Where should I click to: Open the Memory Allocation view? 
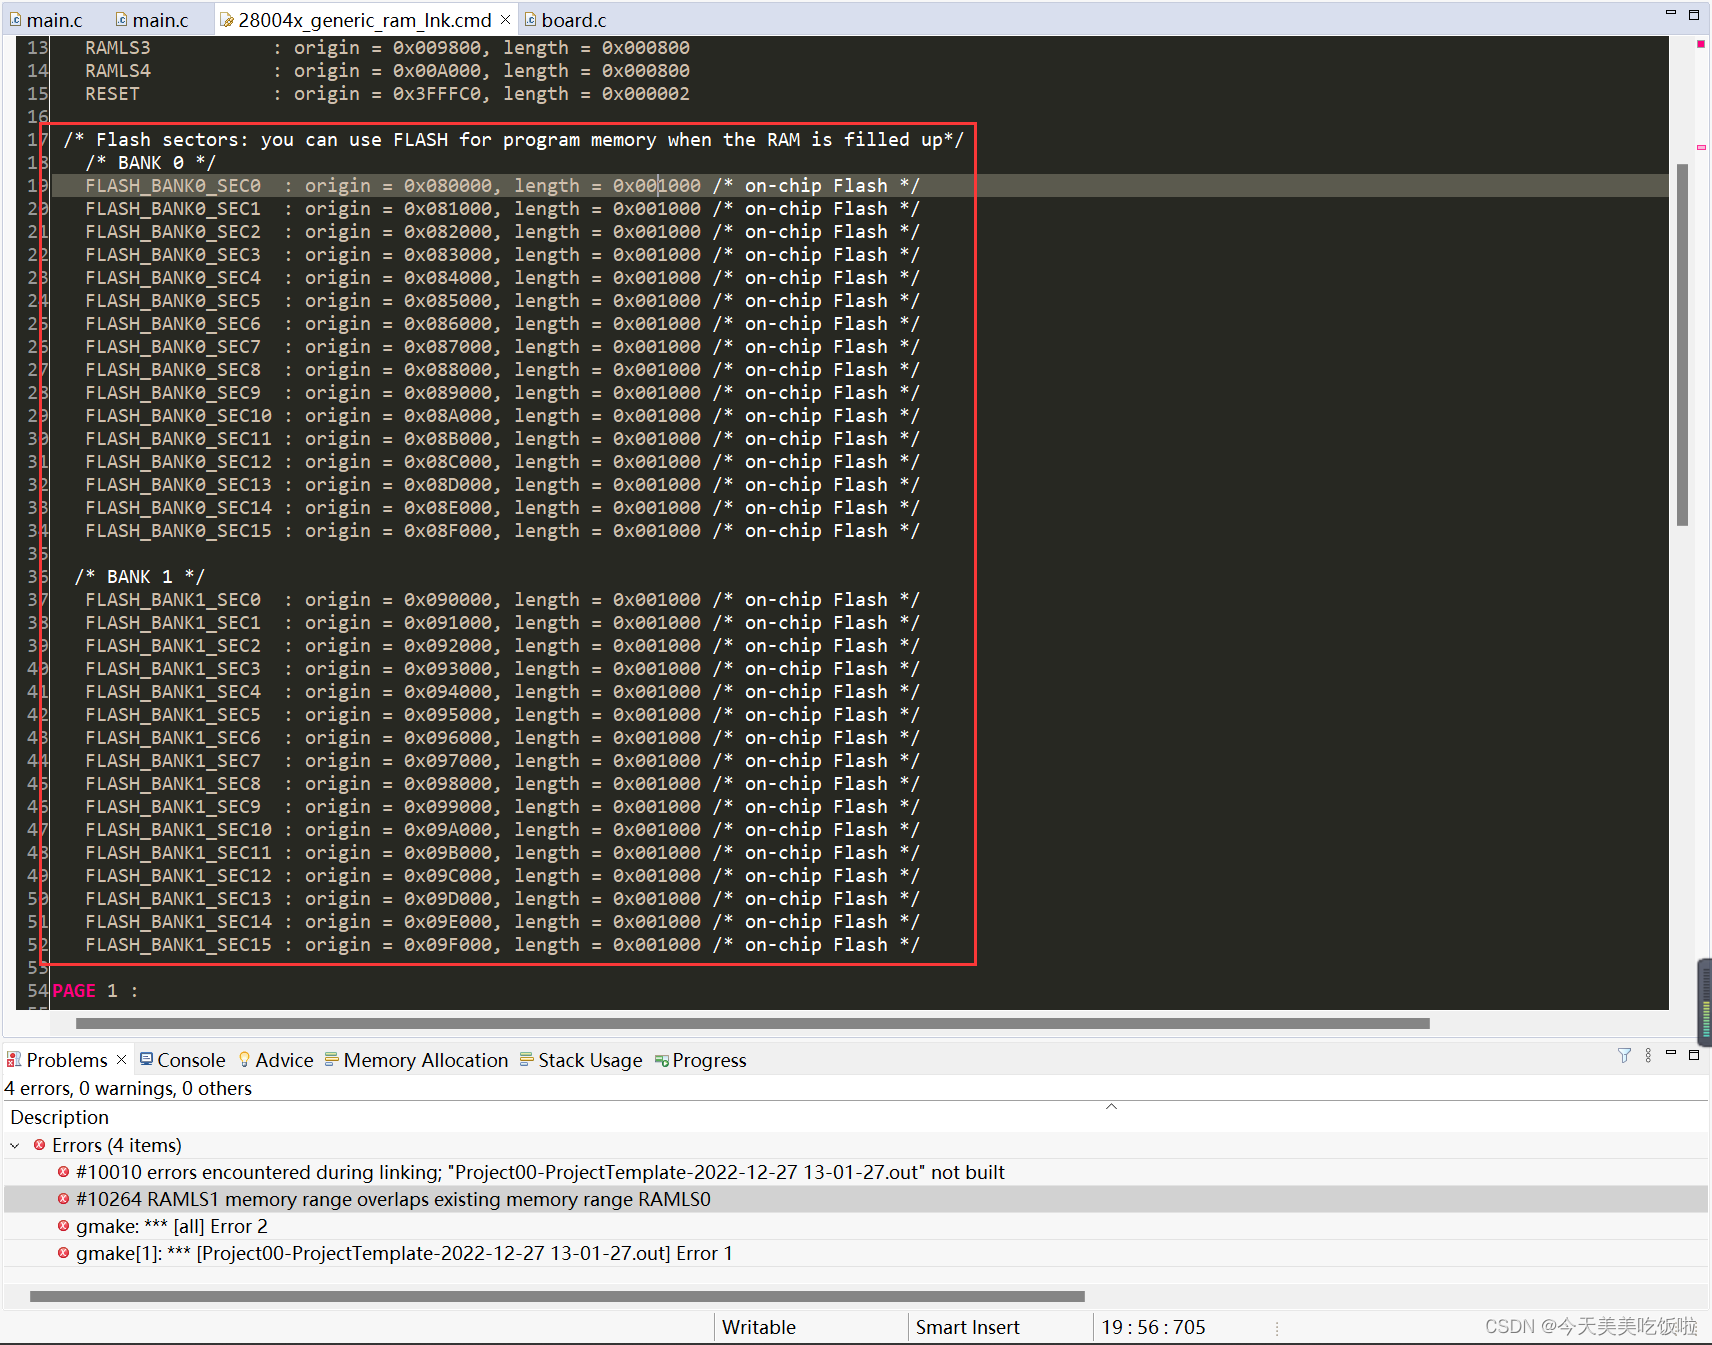[425, 1060]
